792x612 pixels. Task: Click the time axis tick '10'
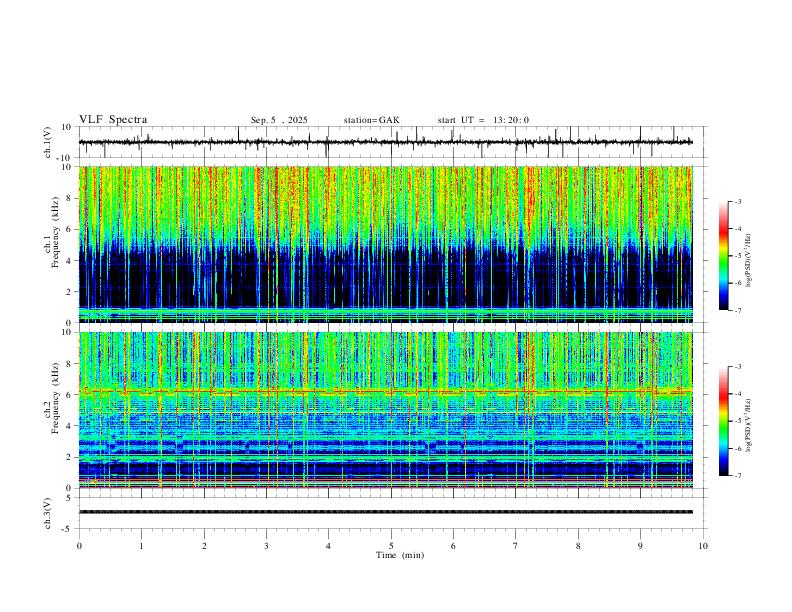(703, 546)
